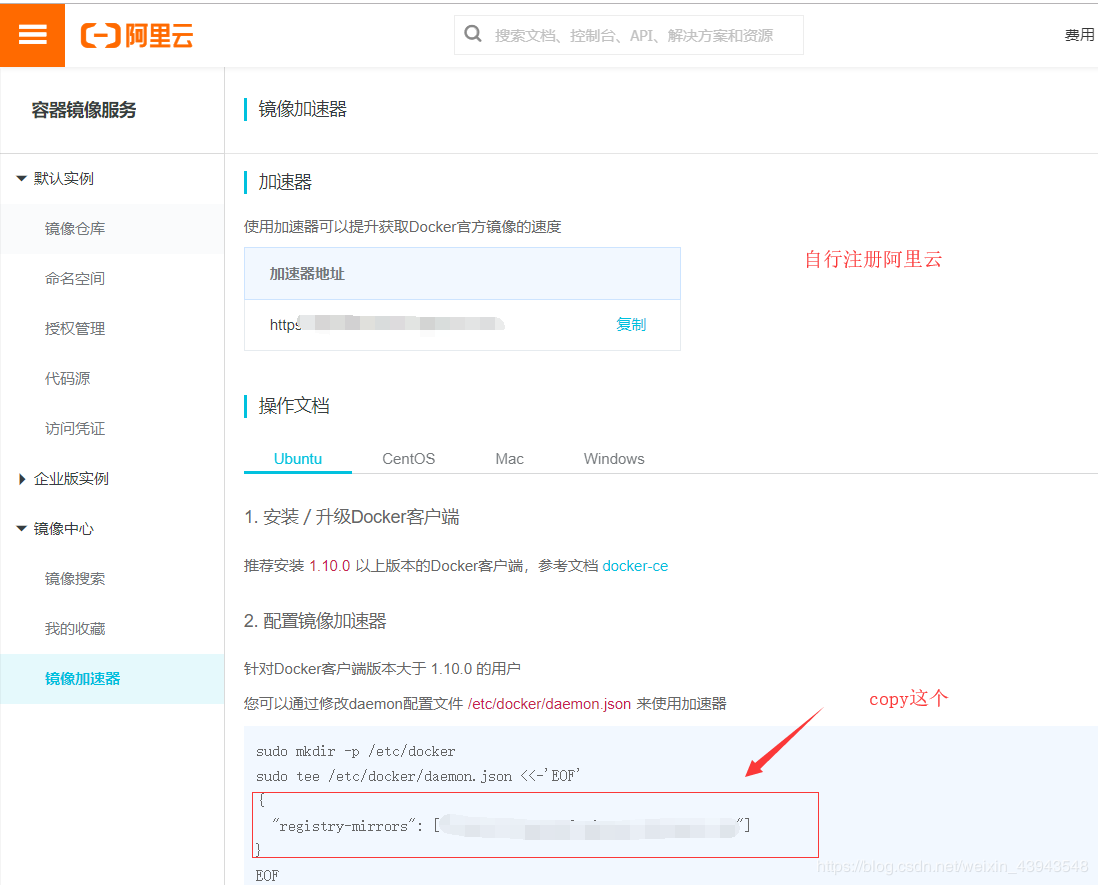
Task: Click the 'sudo tee /etc/docker/daemon.json' line
Action: [x=418, y=776]
